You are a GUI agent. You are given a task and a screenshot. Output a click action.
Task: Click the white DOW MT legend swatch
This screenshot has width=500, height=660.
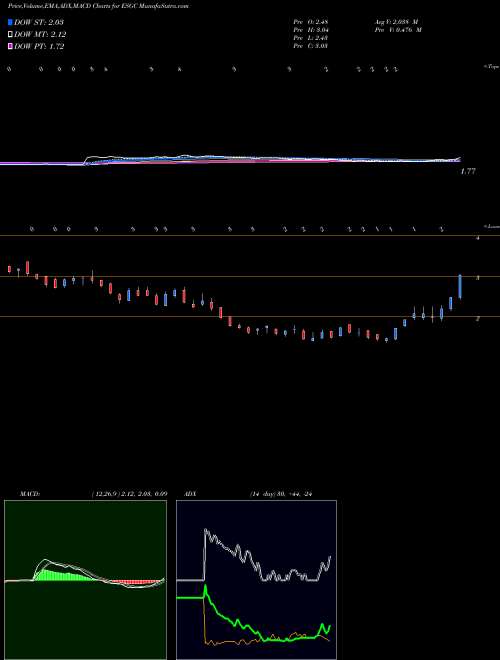tap(11, 35)
